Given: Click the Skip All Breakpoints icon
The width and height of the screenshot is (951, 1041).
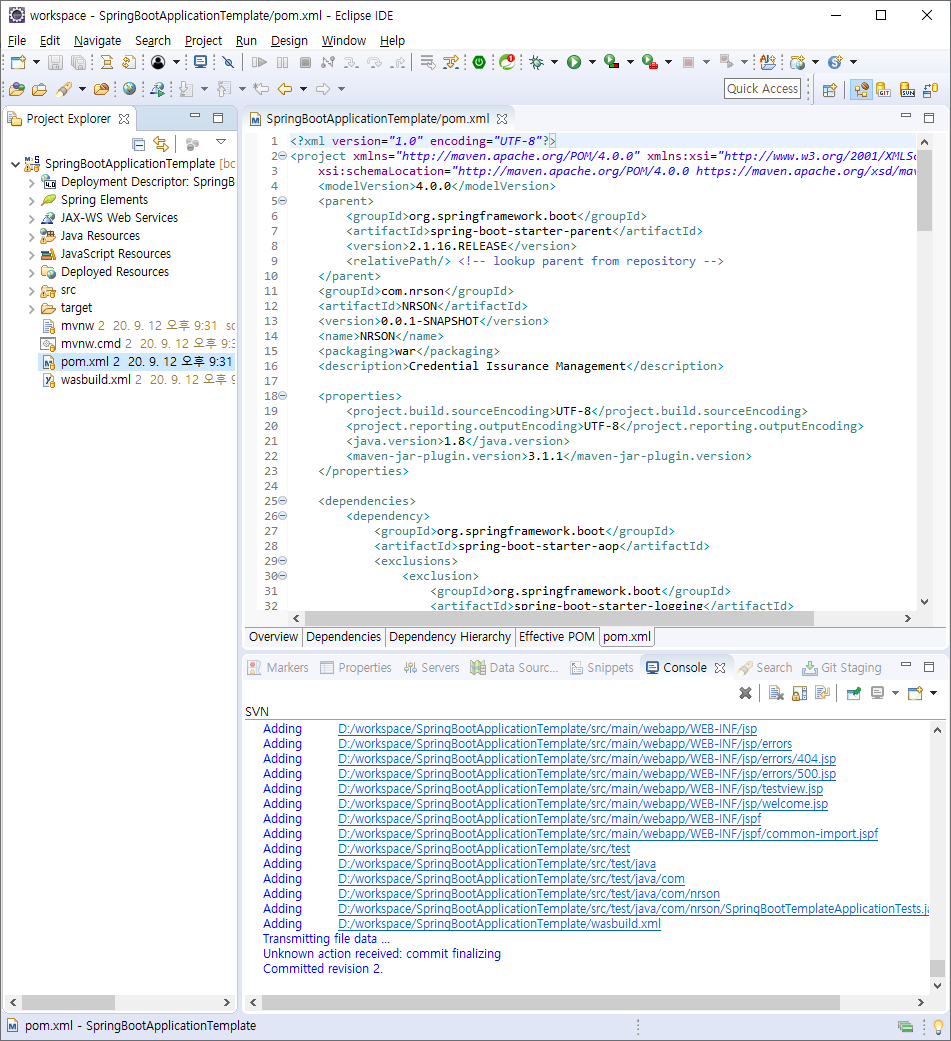Looking at the screenshot, I should click(x=228, y=62).
